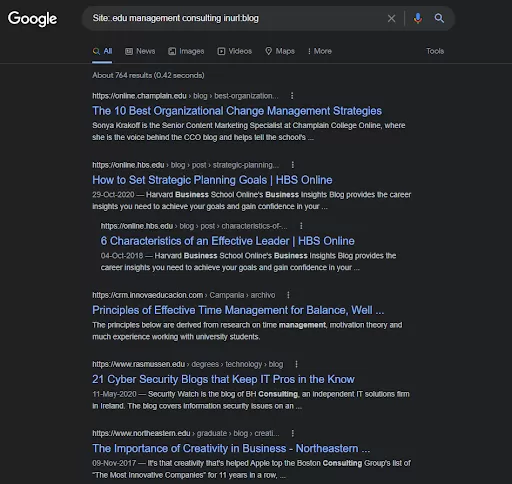This screenshot has height=484, width=512.
Task: Open 21 Cyber Security Blogs result link
Action: 223,379
